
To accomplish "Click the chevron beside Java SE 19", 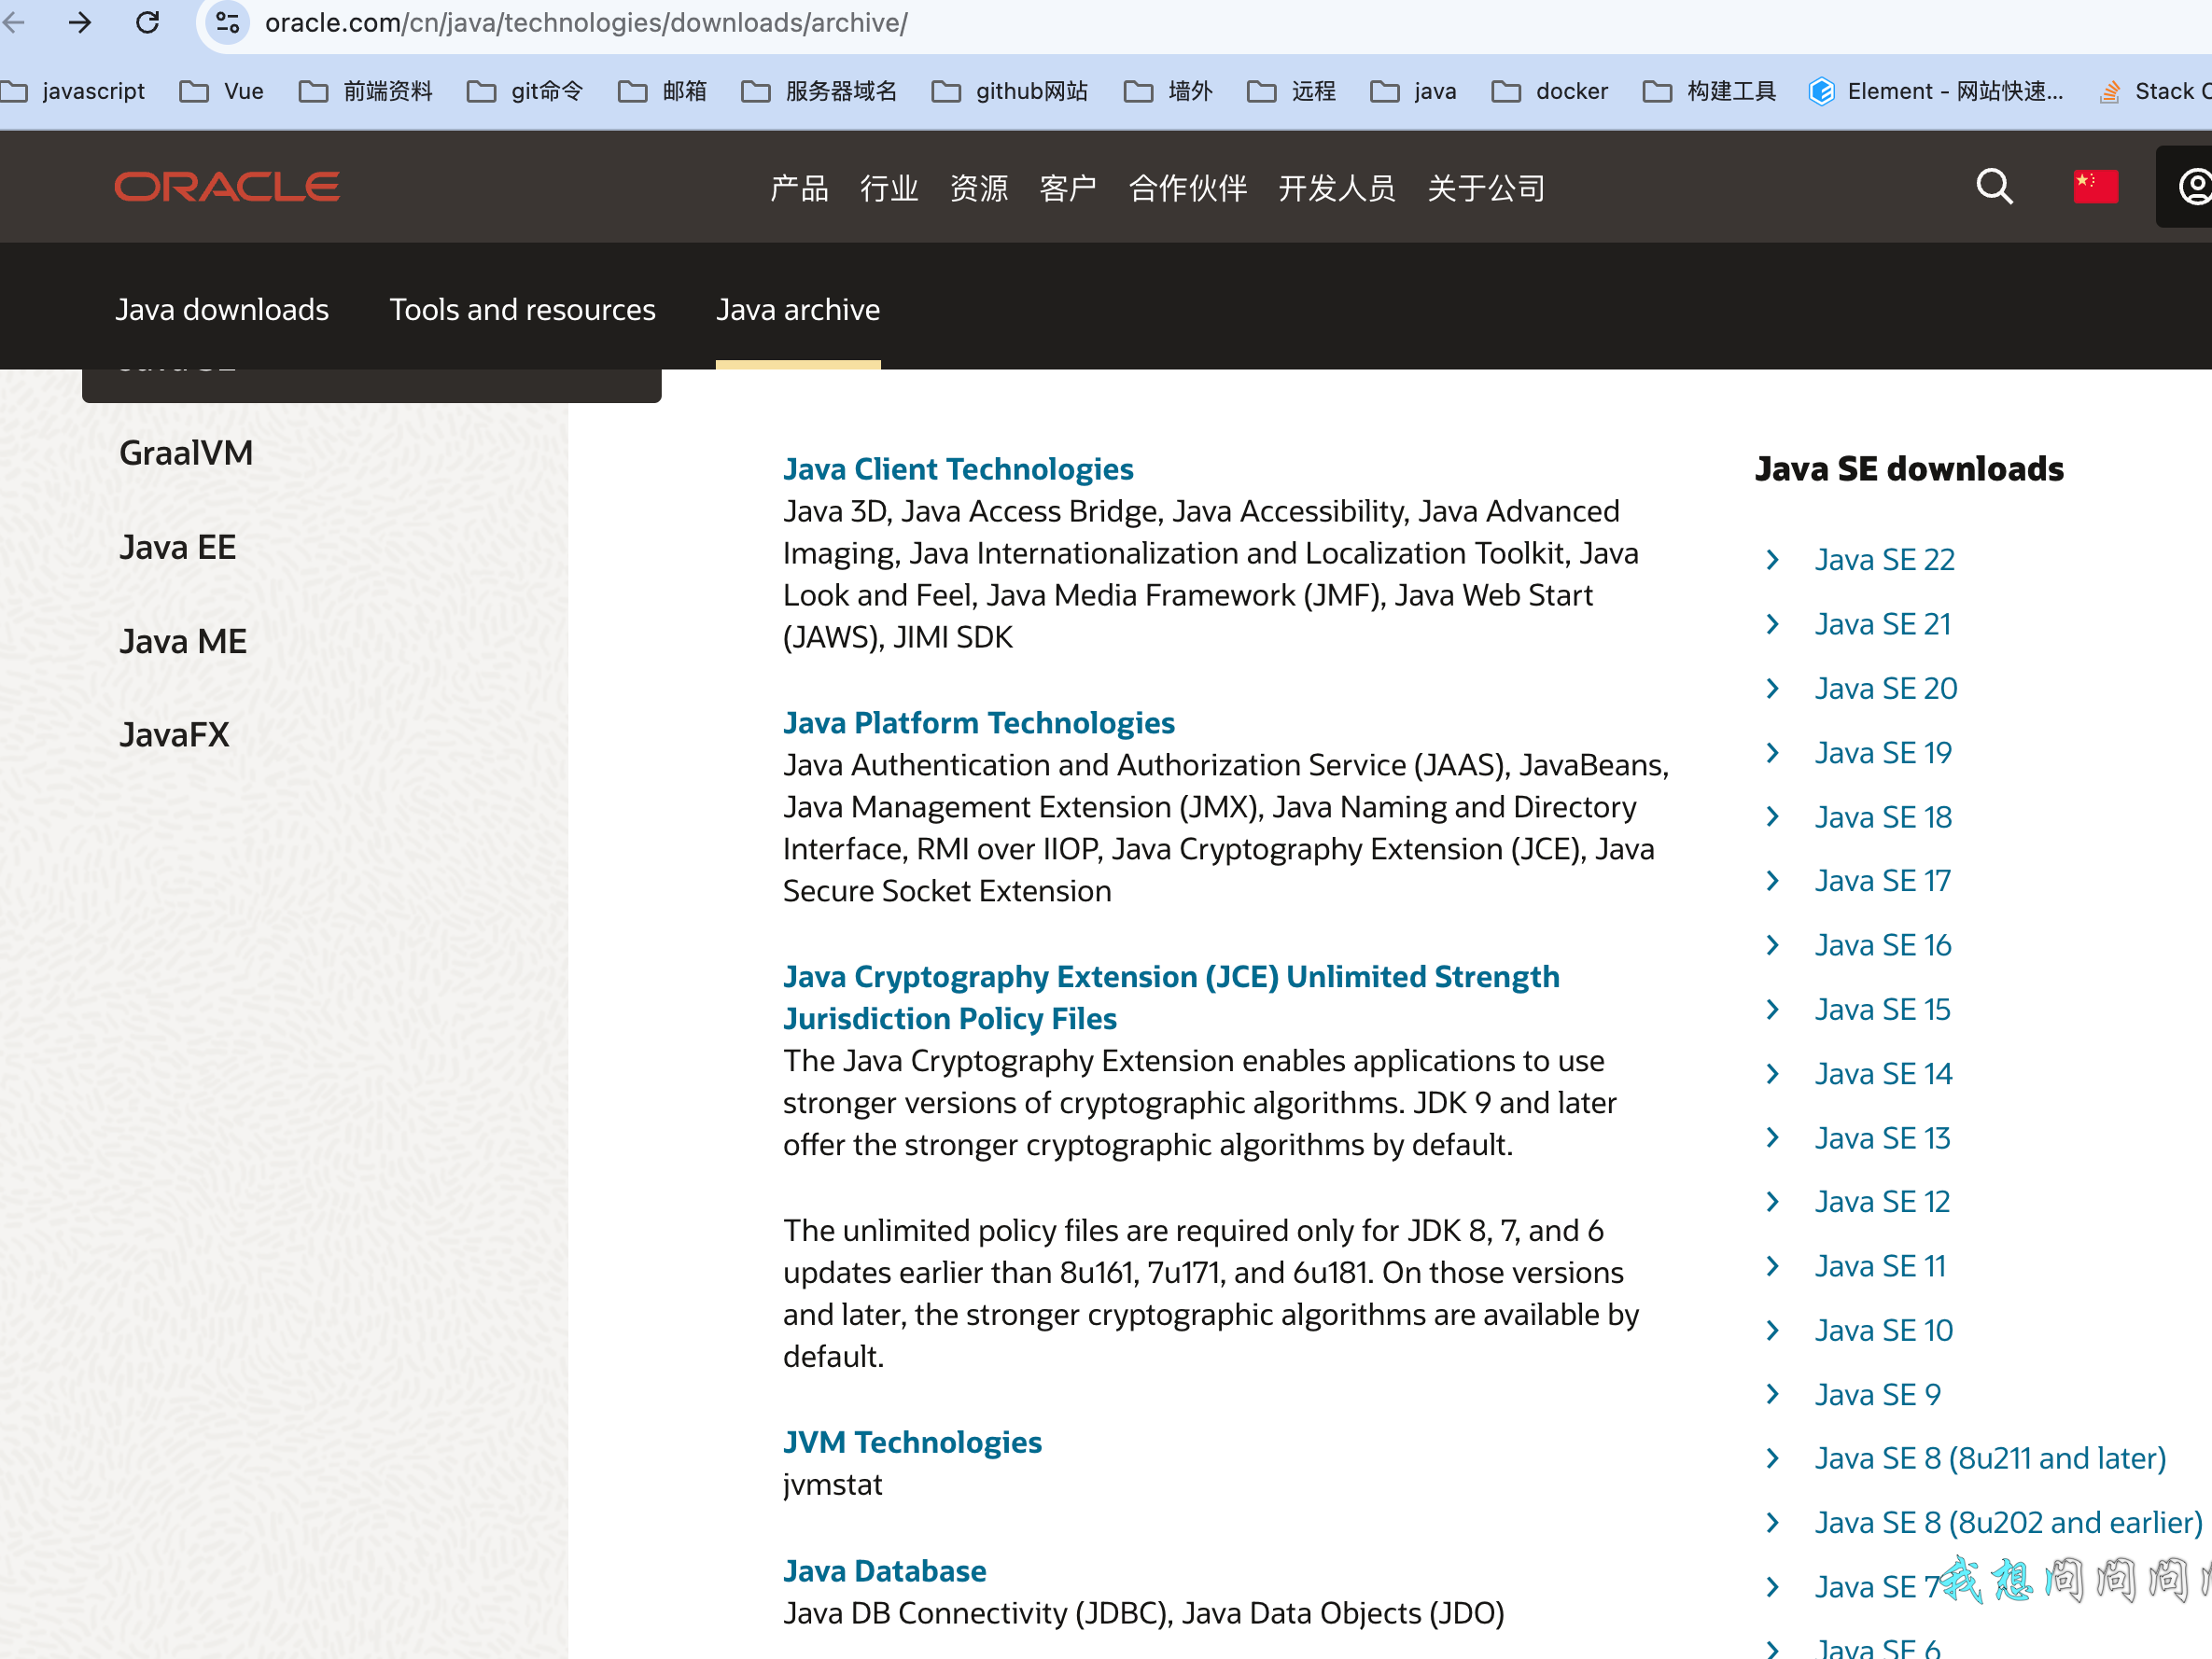I will [1773, 752].
